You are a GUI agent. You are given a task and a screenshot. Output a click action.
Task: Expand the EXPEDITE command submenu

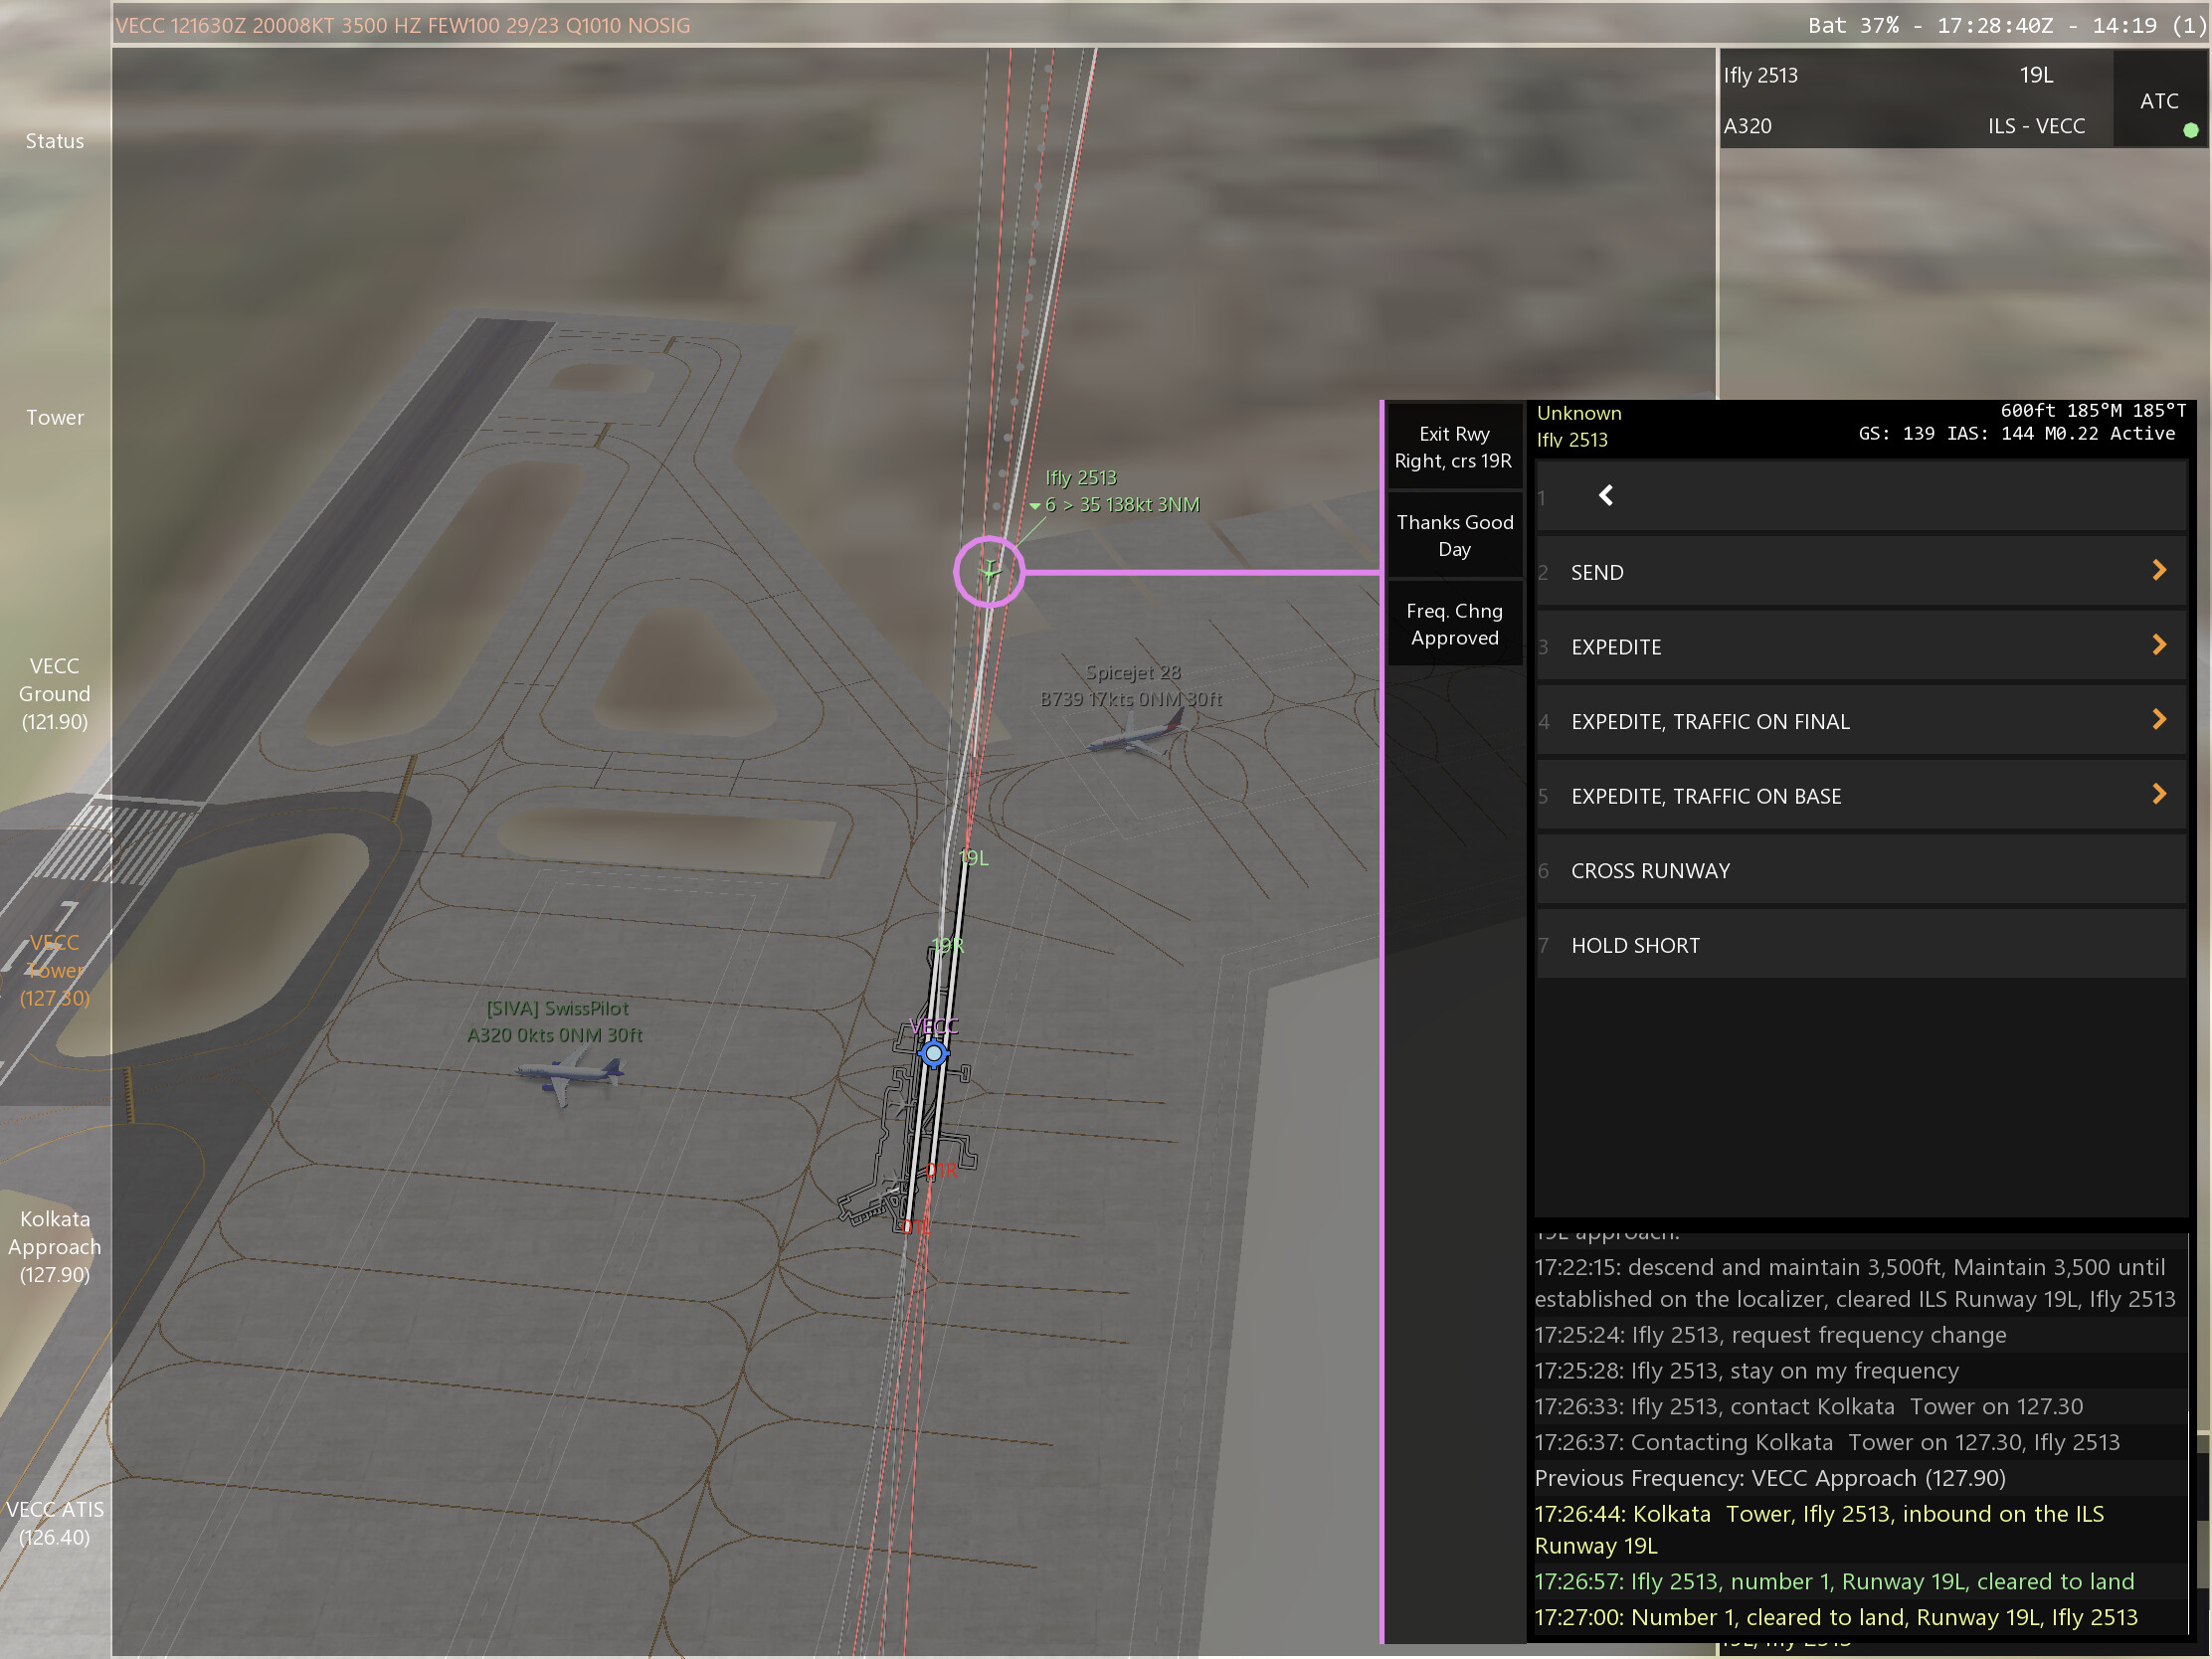(x=2159, y=646)
